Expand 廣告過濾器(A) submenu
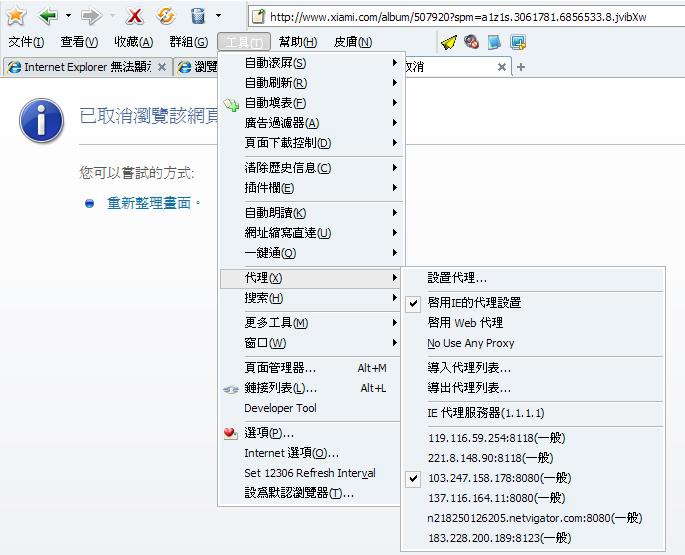This screenshot has width=685, height=555. 311,123
